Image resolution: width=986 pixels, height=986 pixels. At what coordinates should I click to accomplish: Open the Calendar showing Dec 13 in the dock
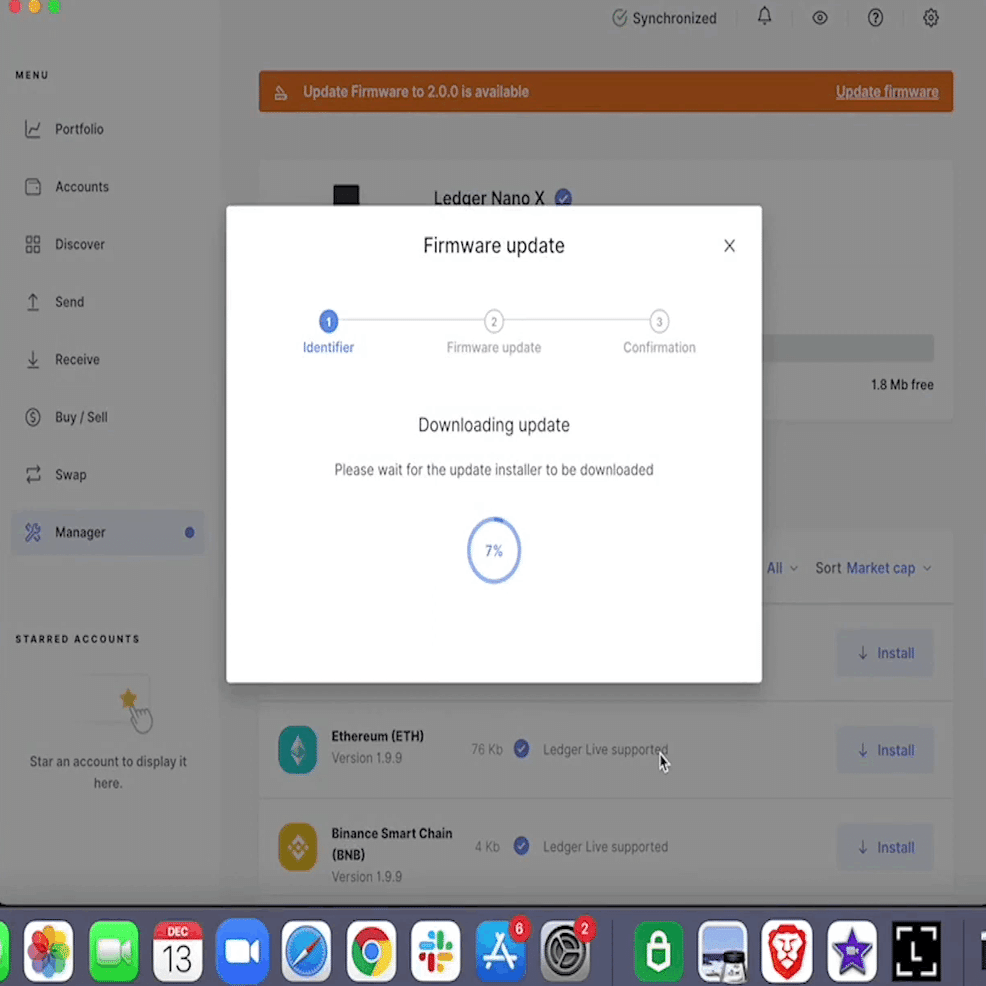[x=178, y=951]
